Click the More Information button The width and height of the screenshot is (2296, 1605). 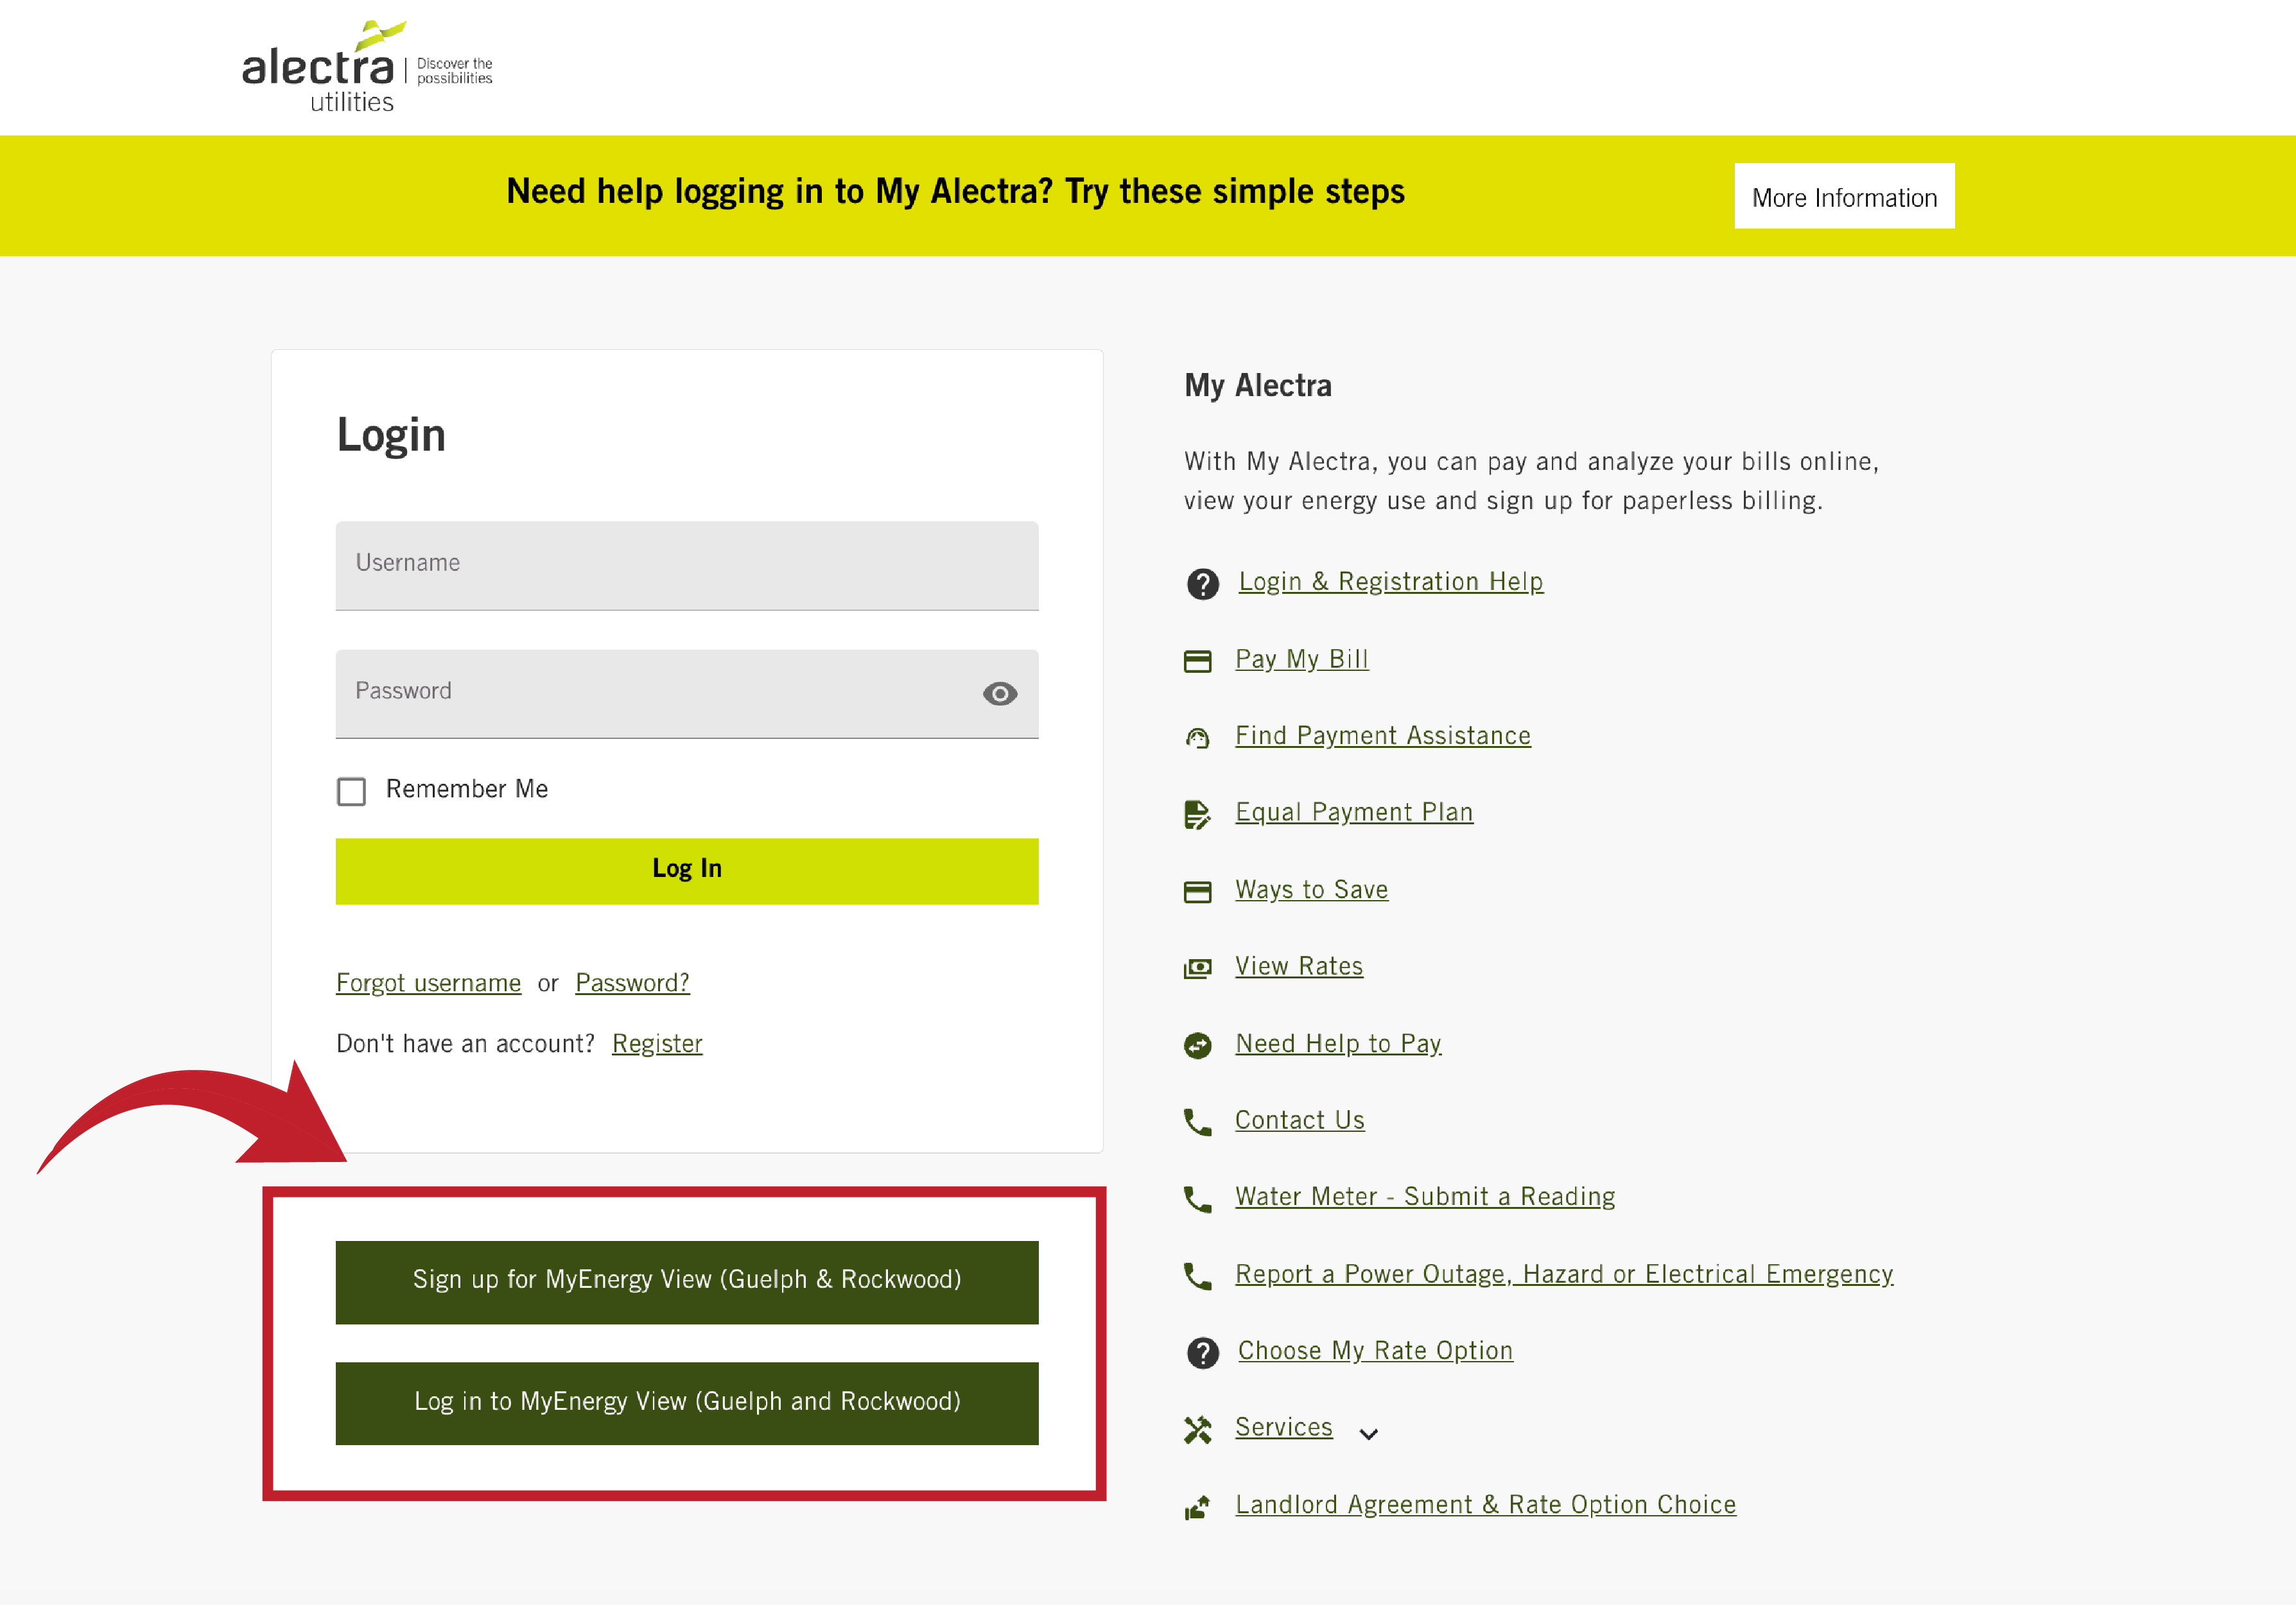tap(1844, 197)
